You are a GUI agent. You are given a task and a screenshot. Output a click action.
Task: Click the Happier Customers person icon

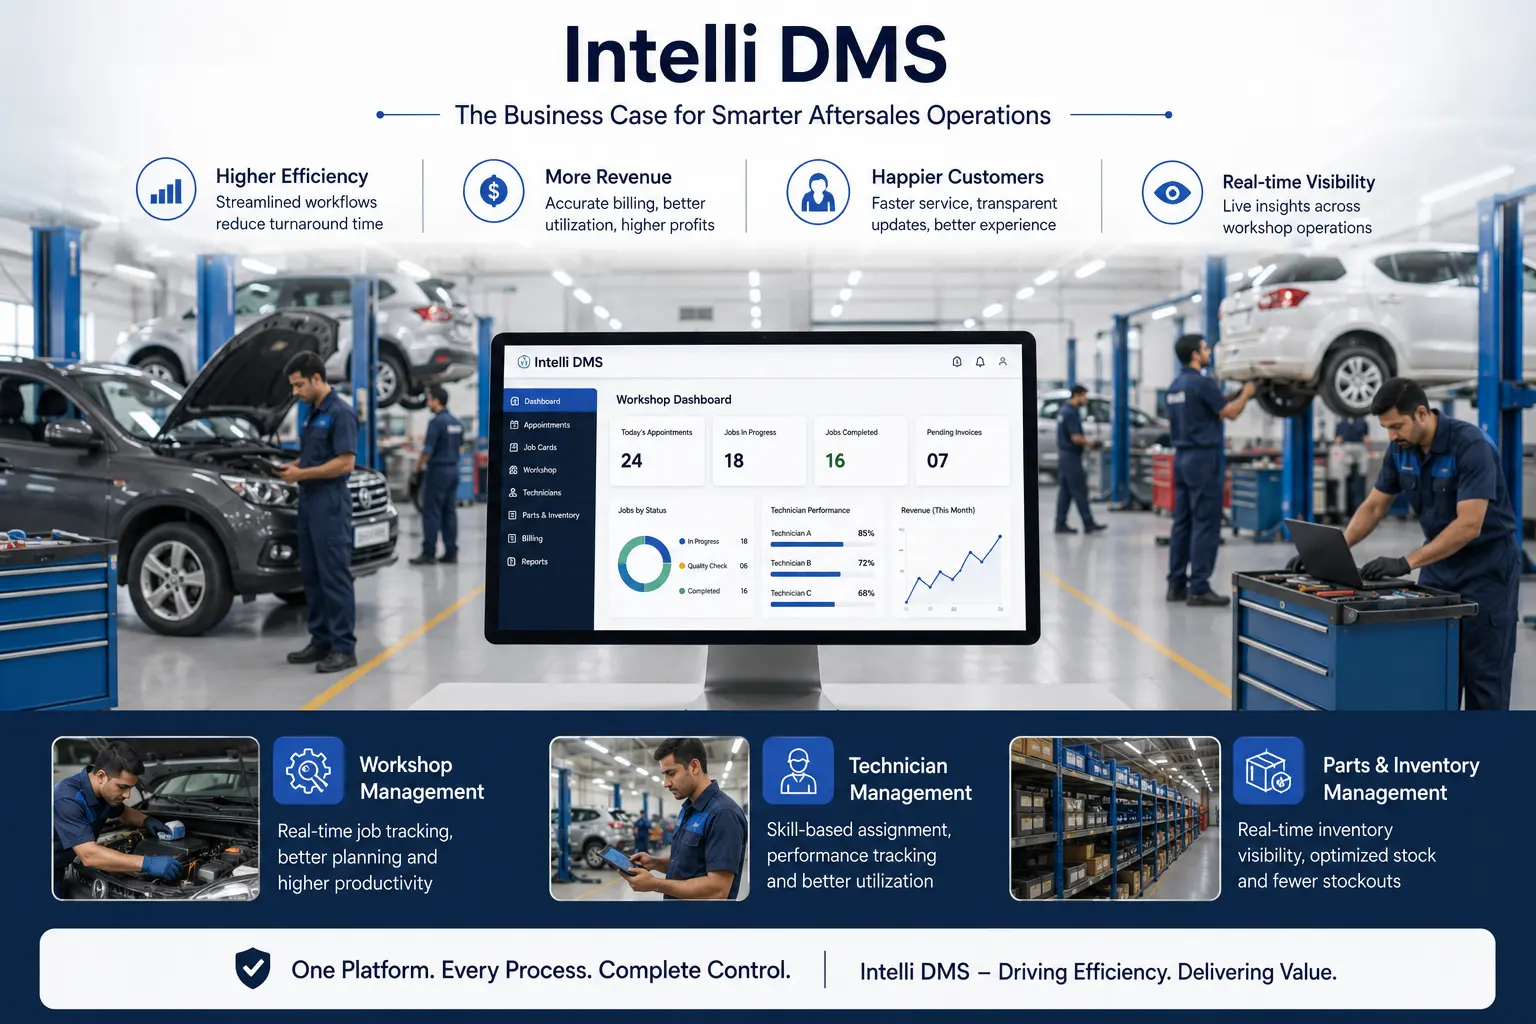818,191
